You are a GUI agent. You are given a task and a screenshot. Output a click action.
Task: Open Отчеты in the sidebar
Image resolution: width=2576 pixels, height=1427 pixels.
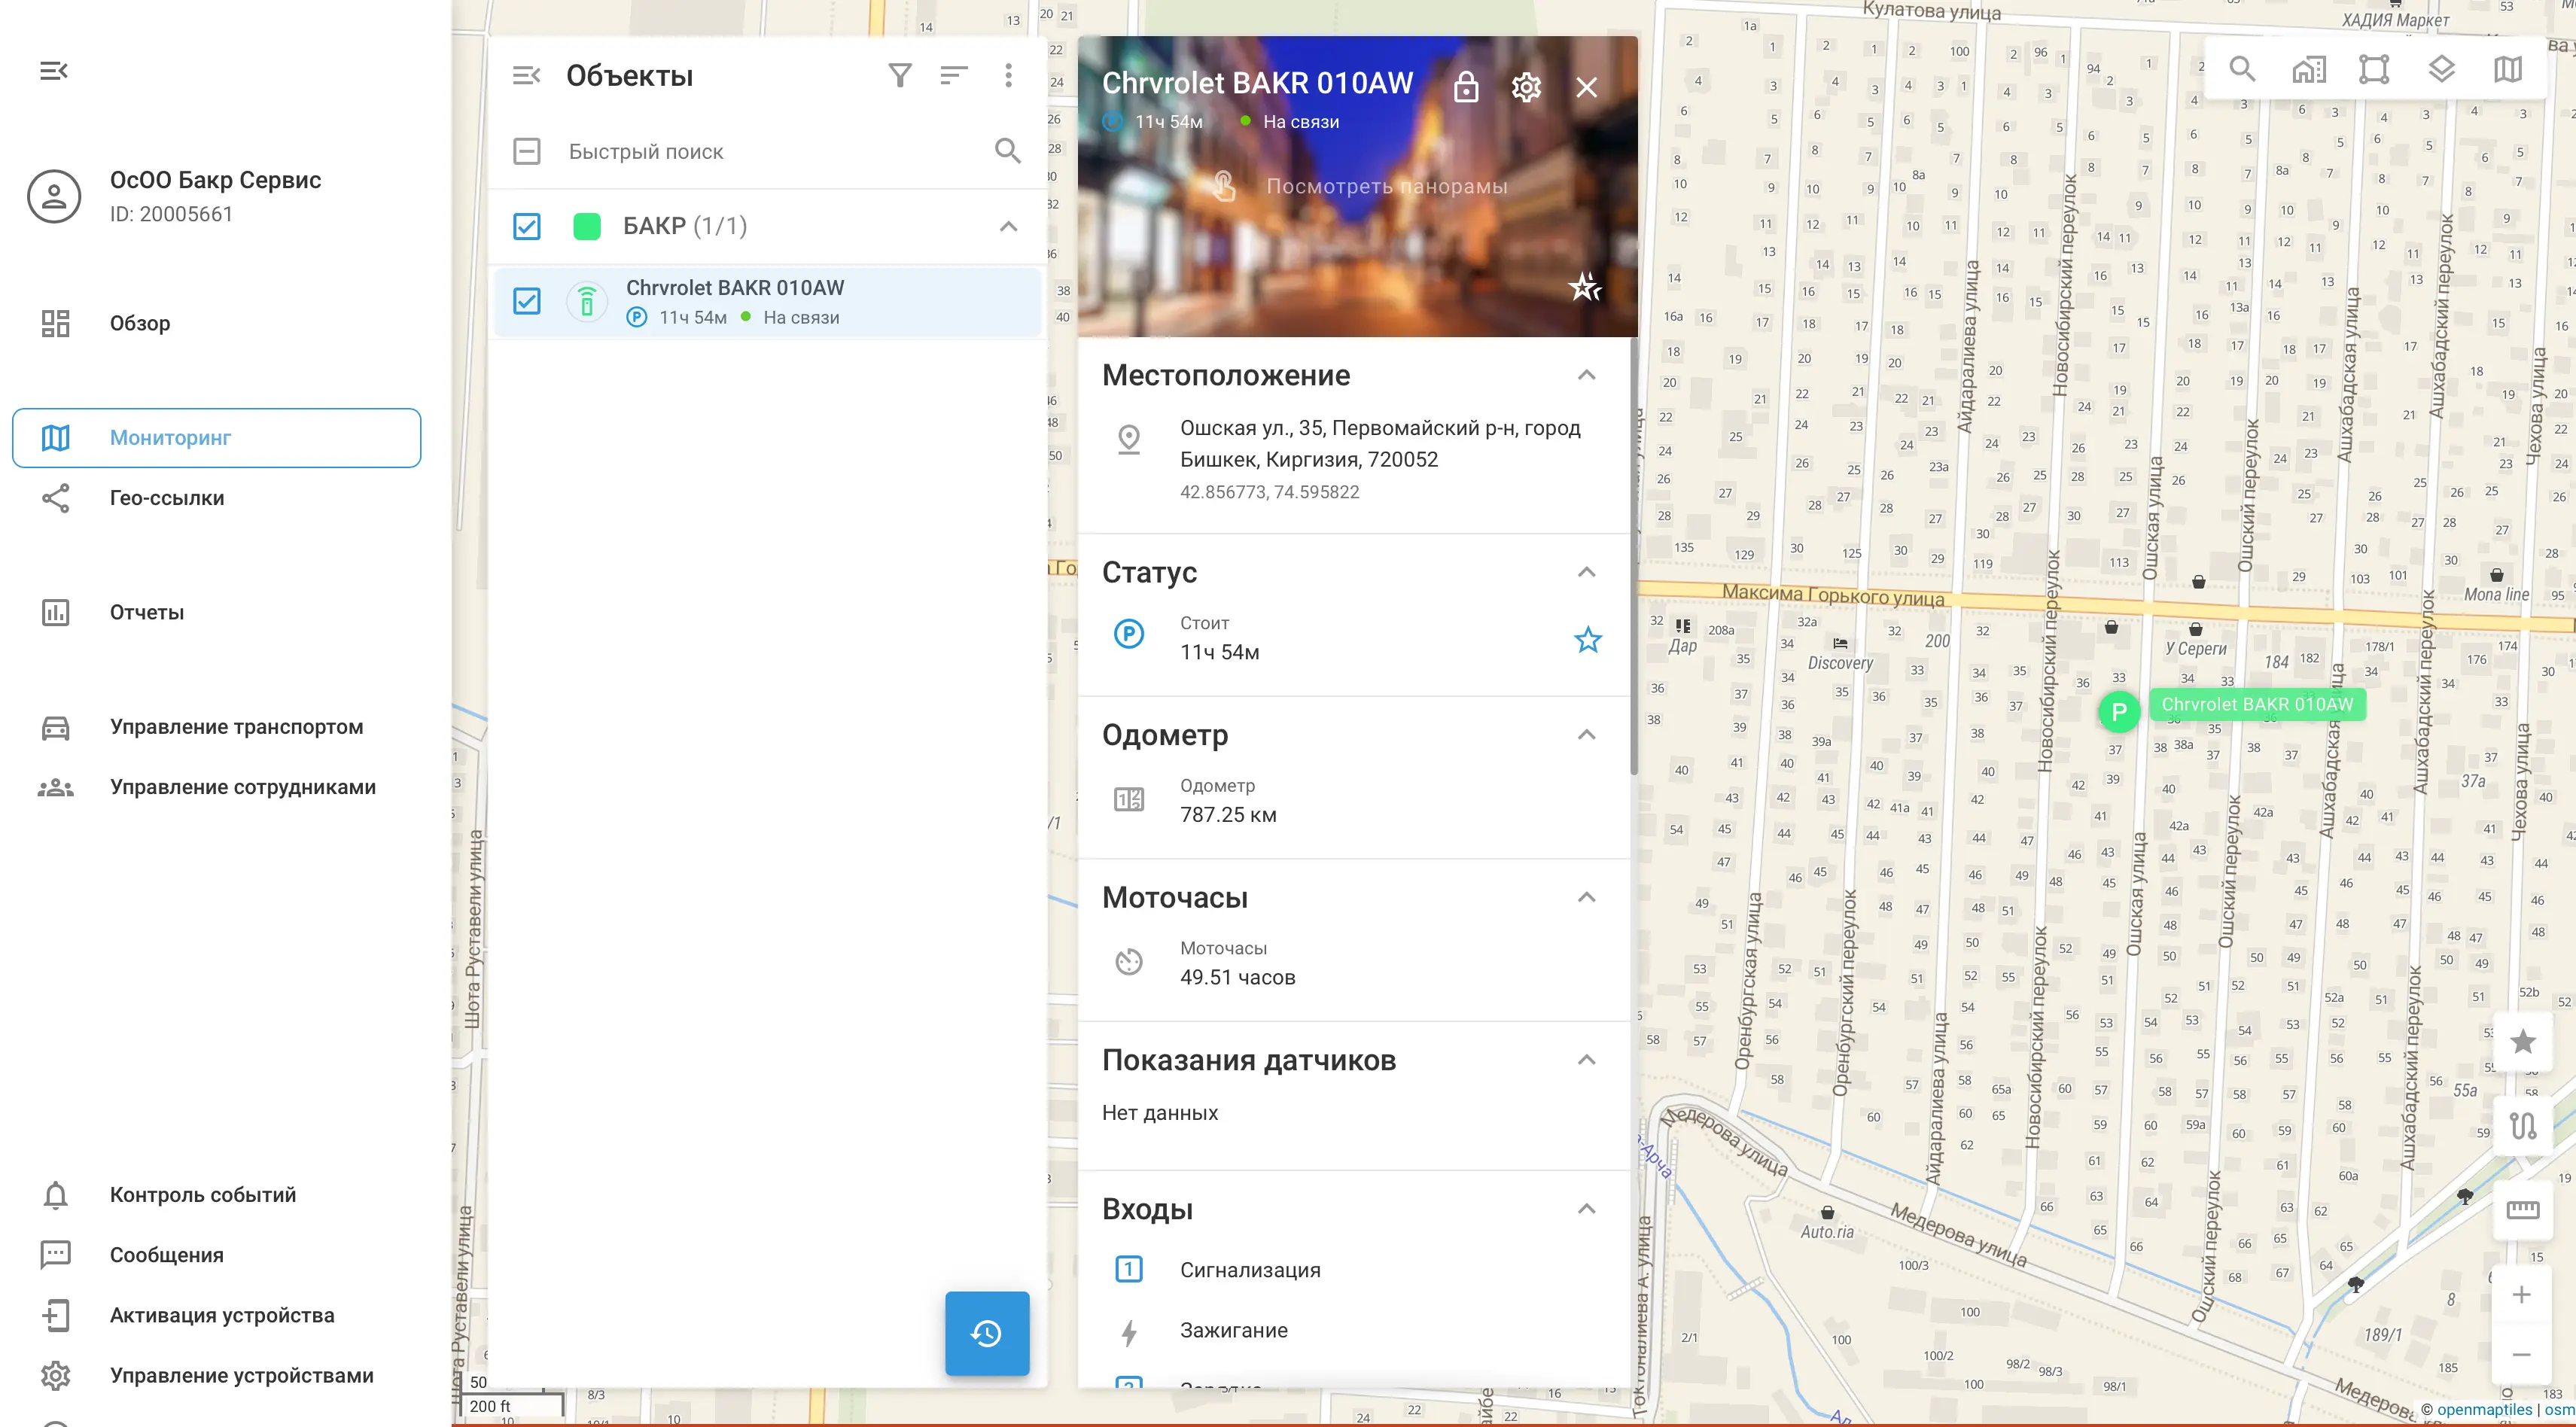(147, 612)
